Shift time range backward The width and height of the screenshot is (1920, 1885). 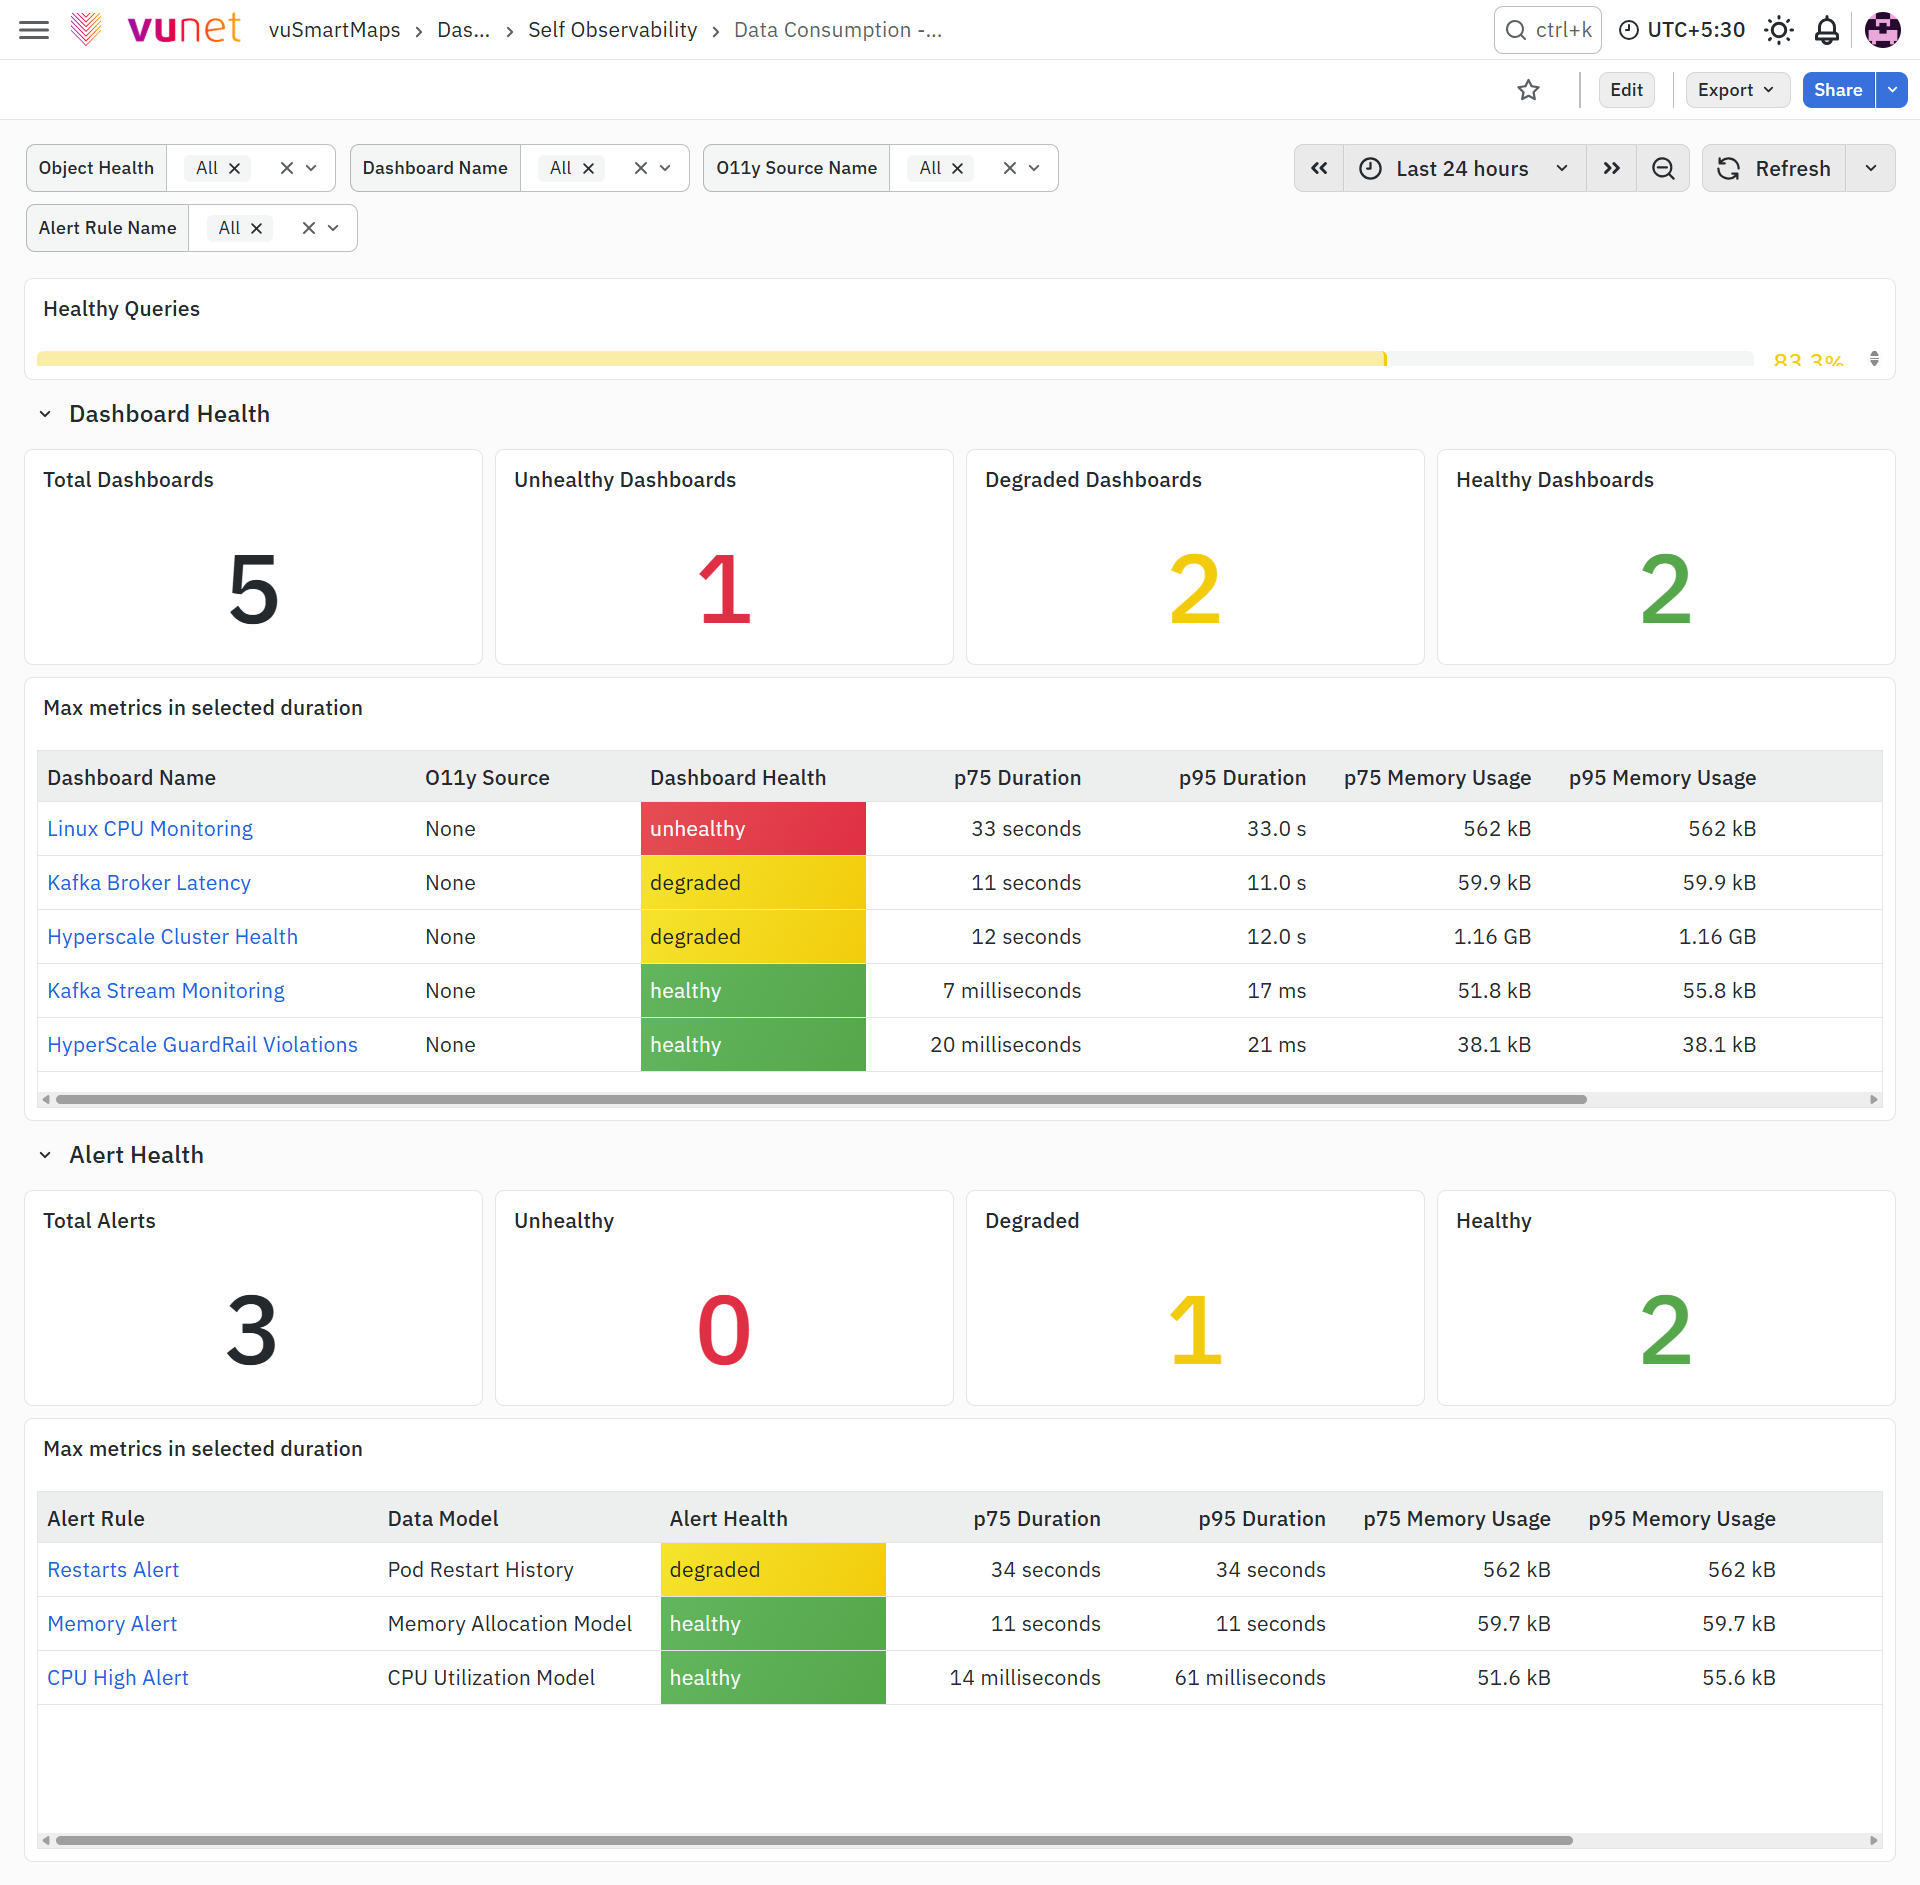click(x=1320, y=168)
